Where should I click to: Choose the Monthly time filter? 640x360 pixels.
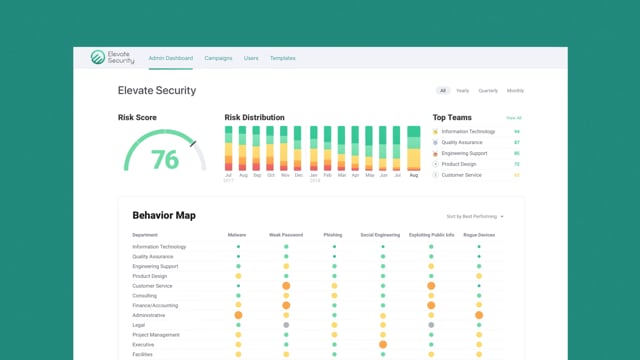515,91
